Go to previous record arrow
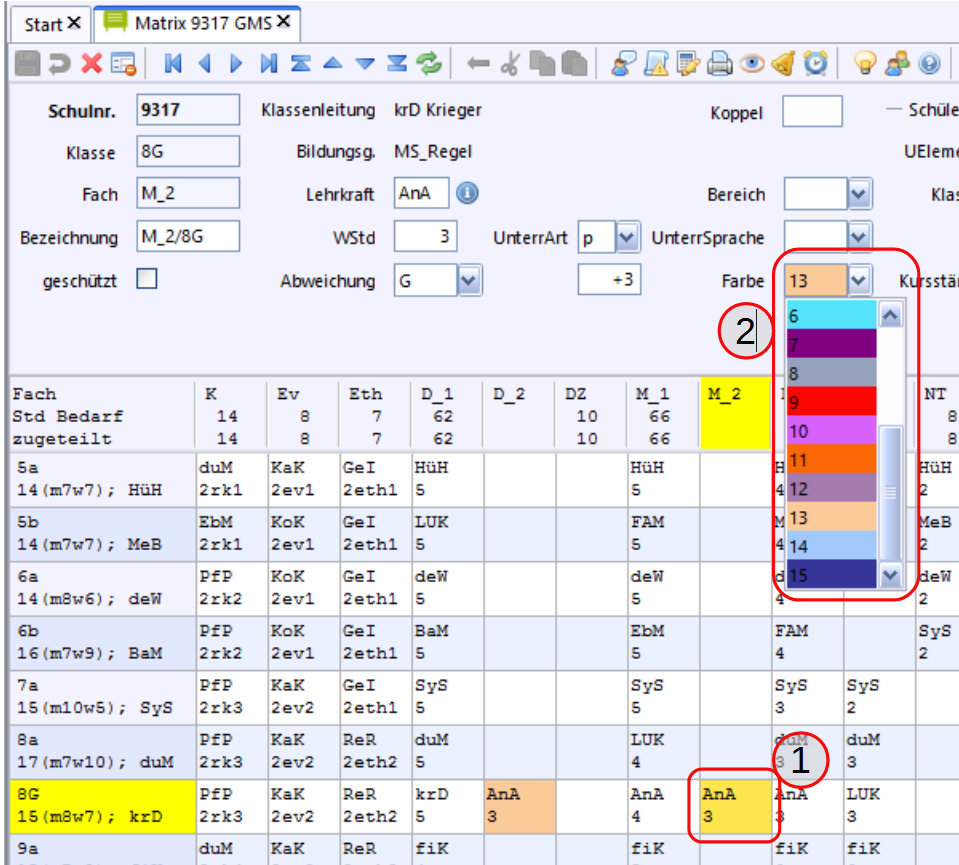The width and height of the screenshot is (959, 865). click(205, 63)
